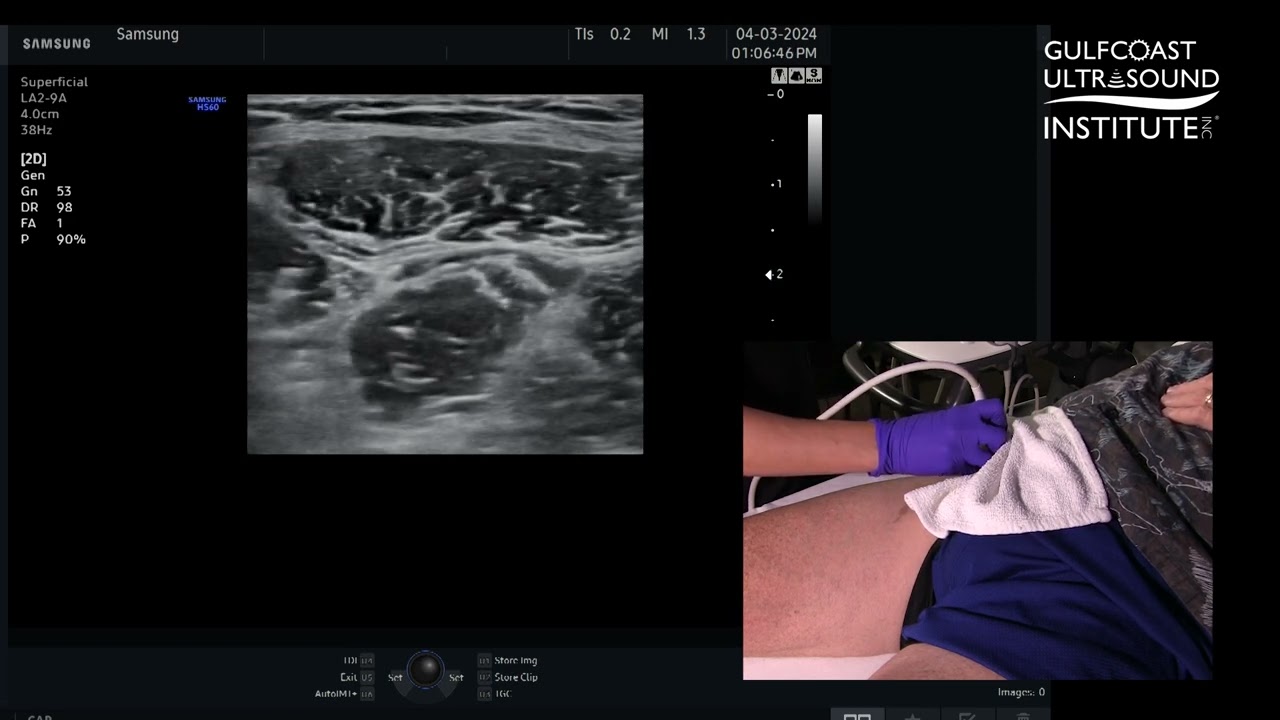Click the grayscale map bar
Image resolution: width=1280 pixels, height=720 pixels.
tap(815, 168)
